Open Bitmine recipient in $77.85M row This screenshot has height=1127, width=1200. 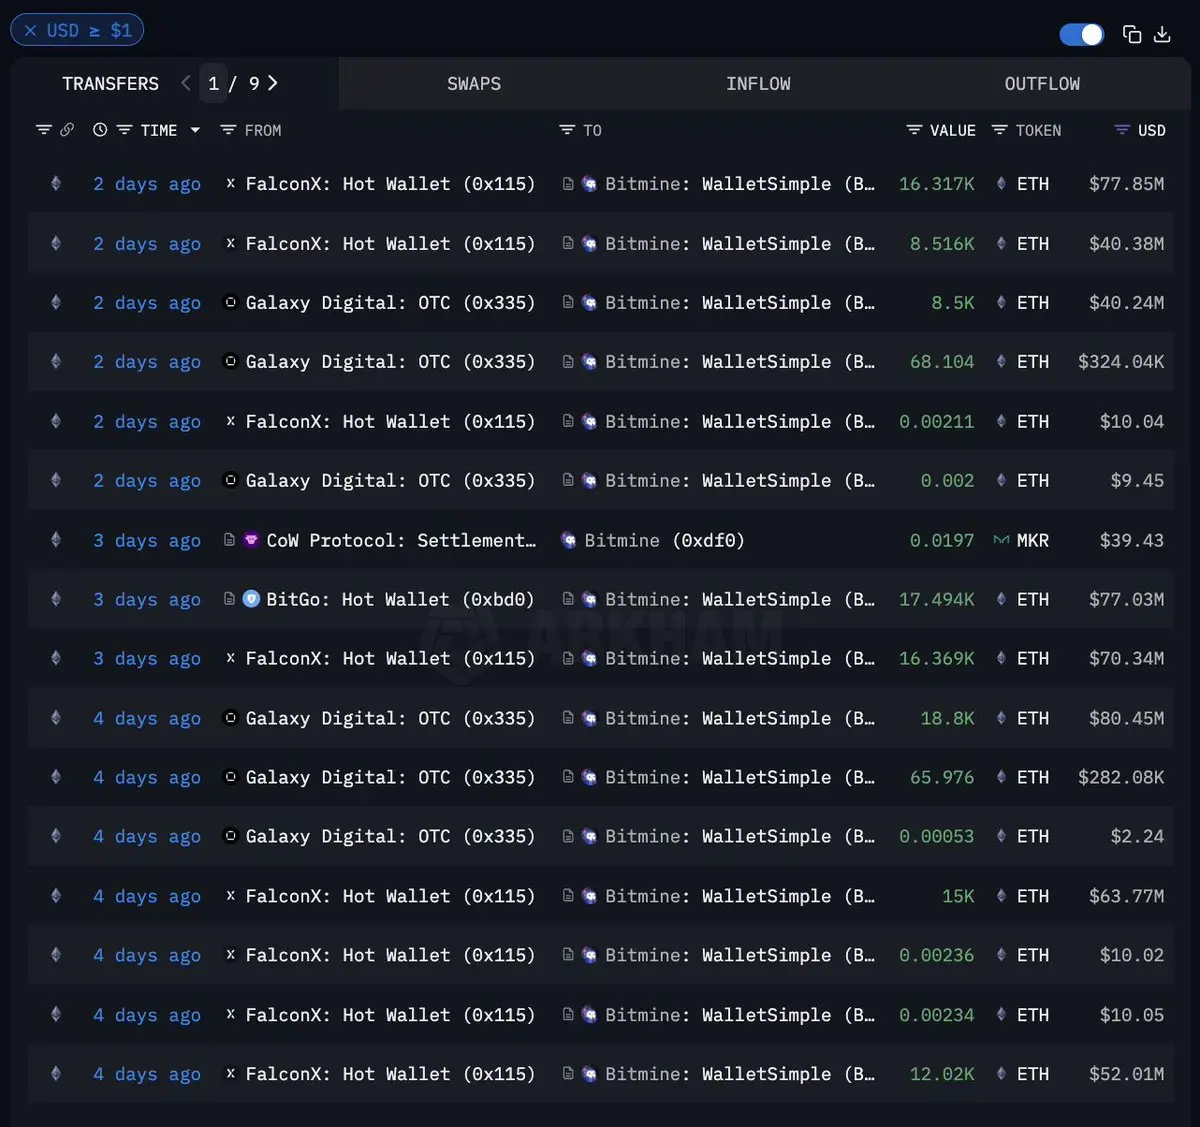740,184
